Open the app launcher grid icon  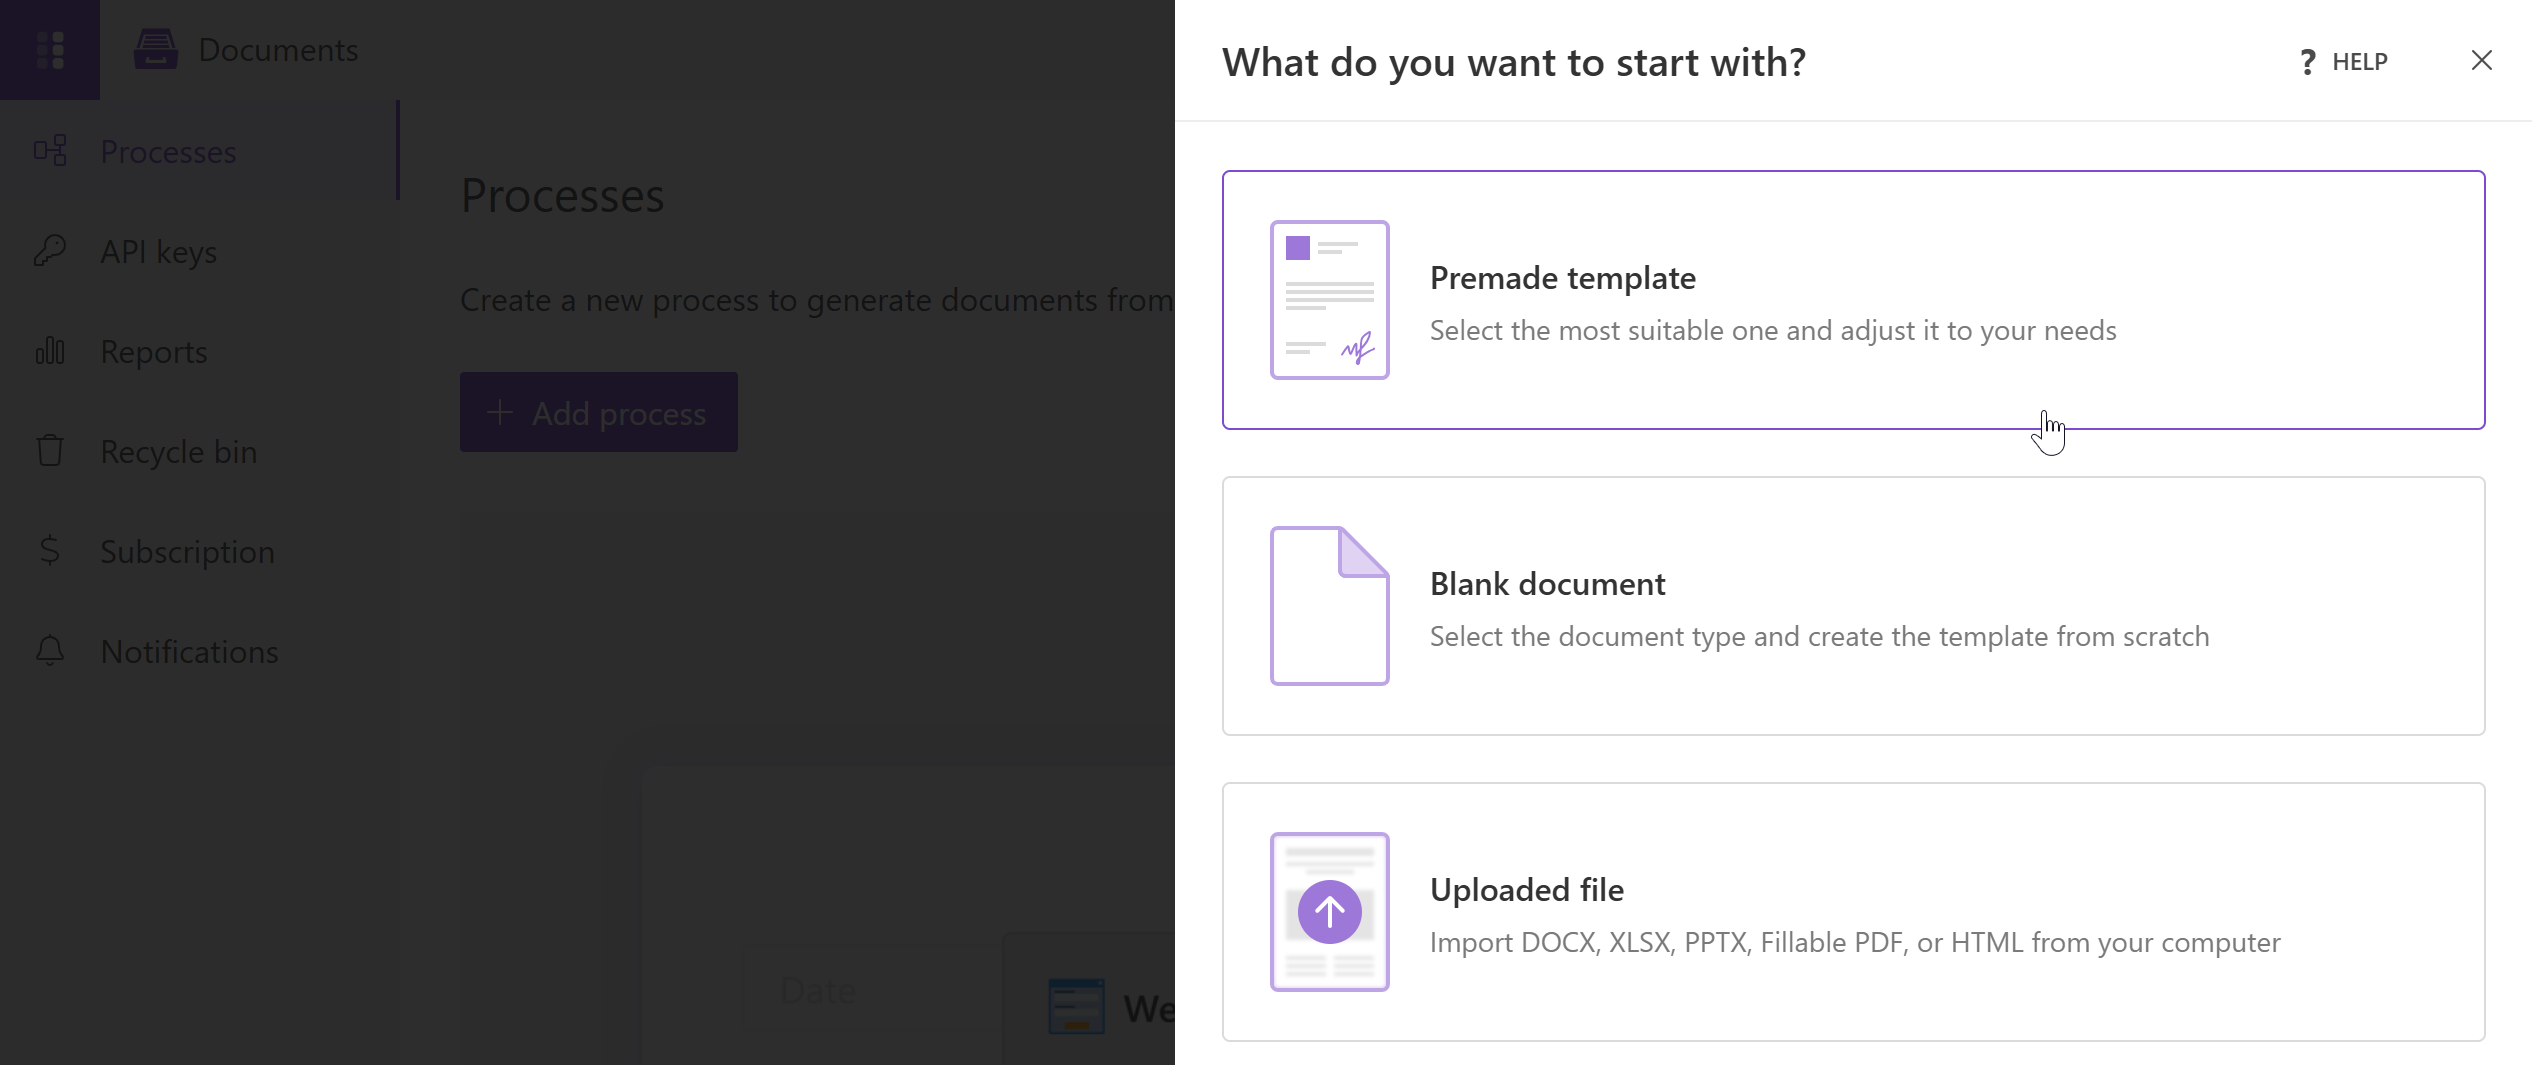click(50, 49)
